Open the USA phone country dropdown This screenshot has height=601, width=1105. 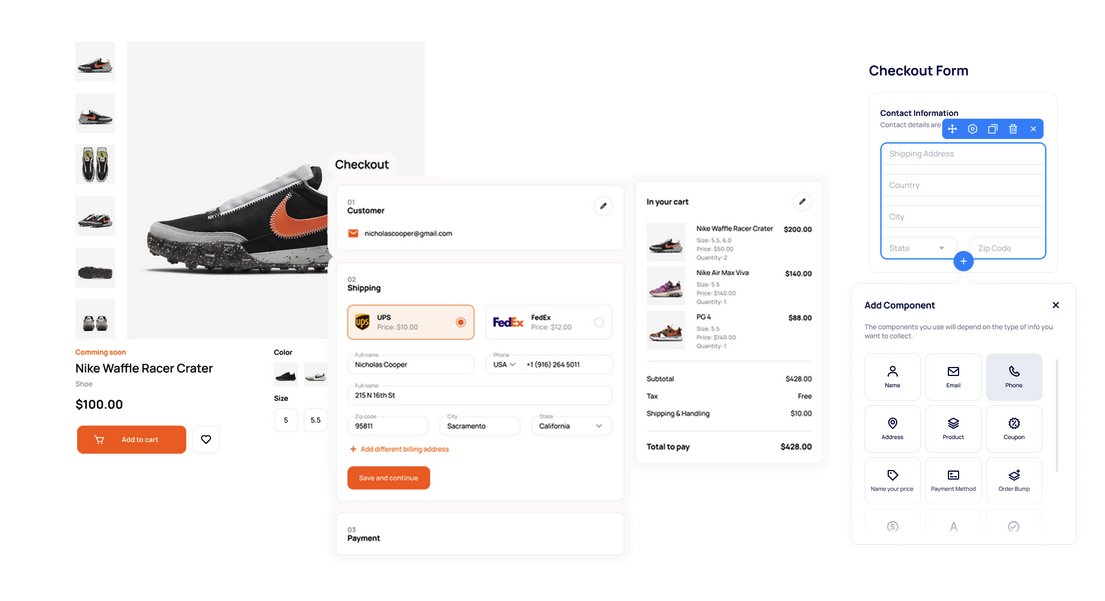tap(504, 364)
